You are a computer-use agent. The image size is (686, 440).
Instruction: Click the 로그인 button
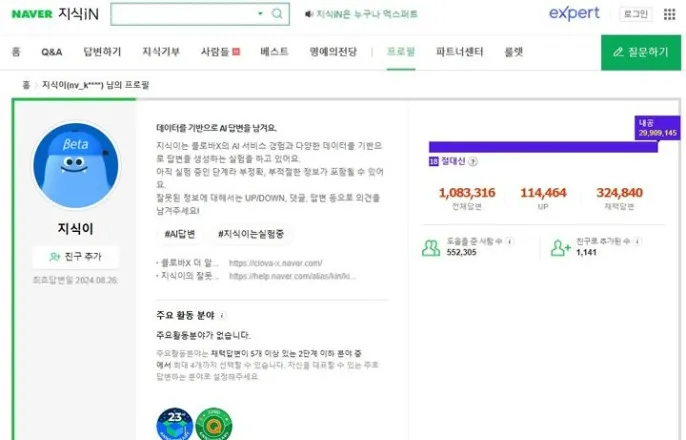point(636,14)
